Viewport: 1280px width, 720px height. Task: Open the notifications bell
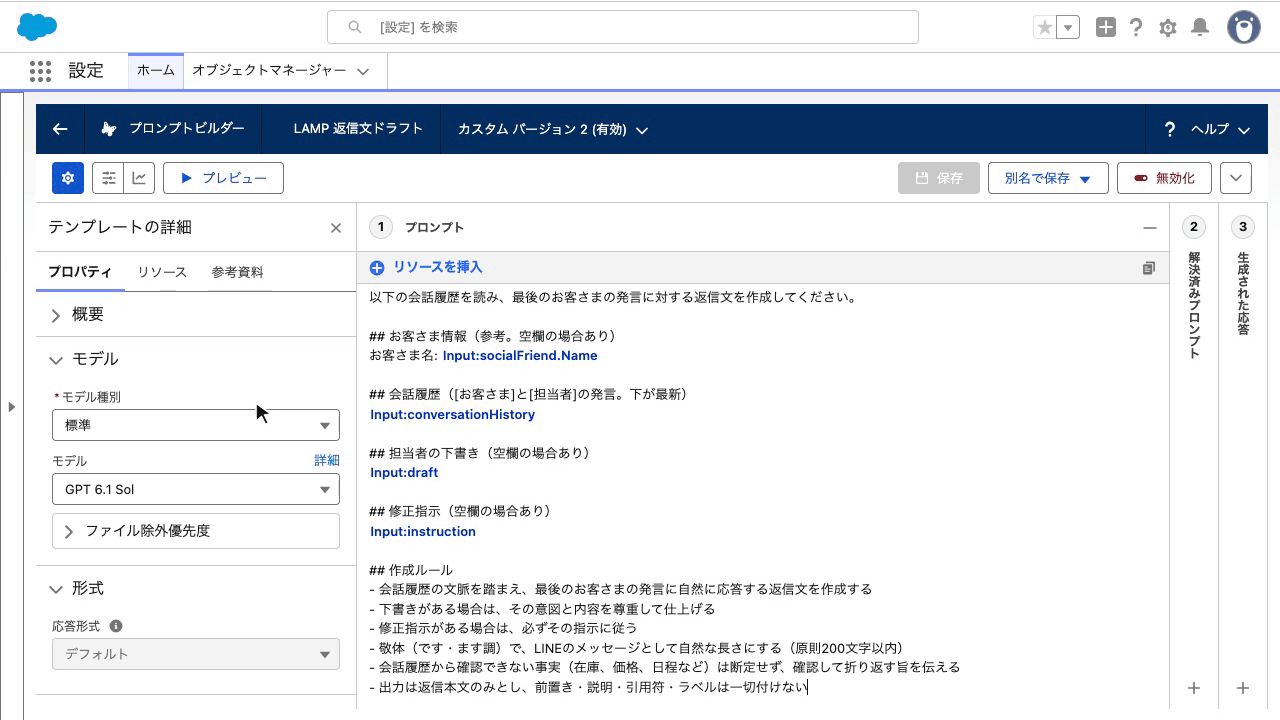point(1200,28)
